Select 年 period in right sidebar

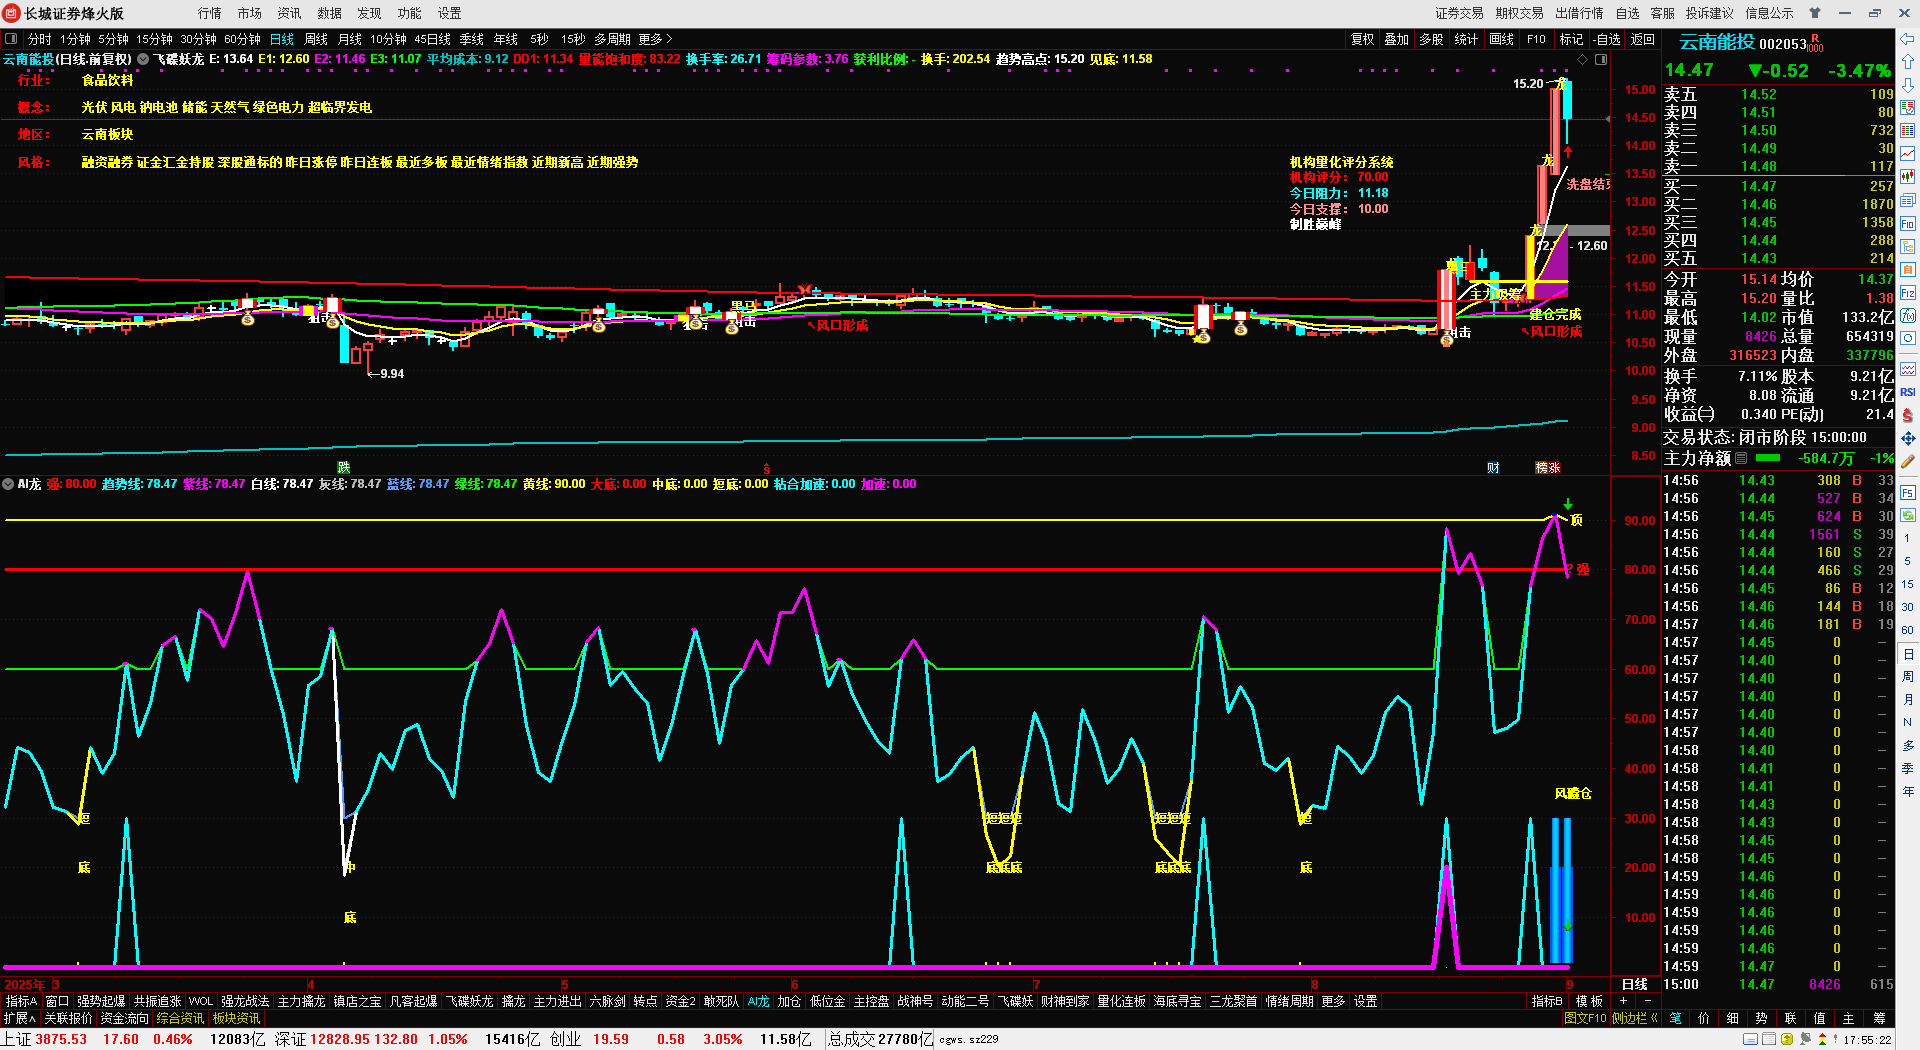click(x=1908, y=791)
